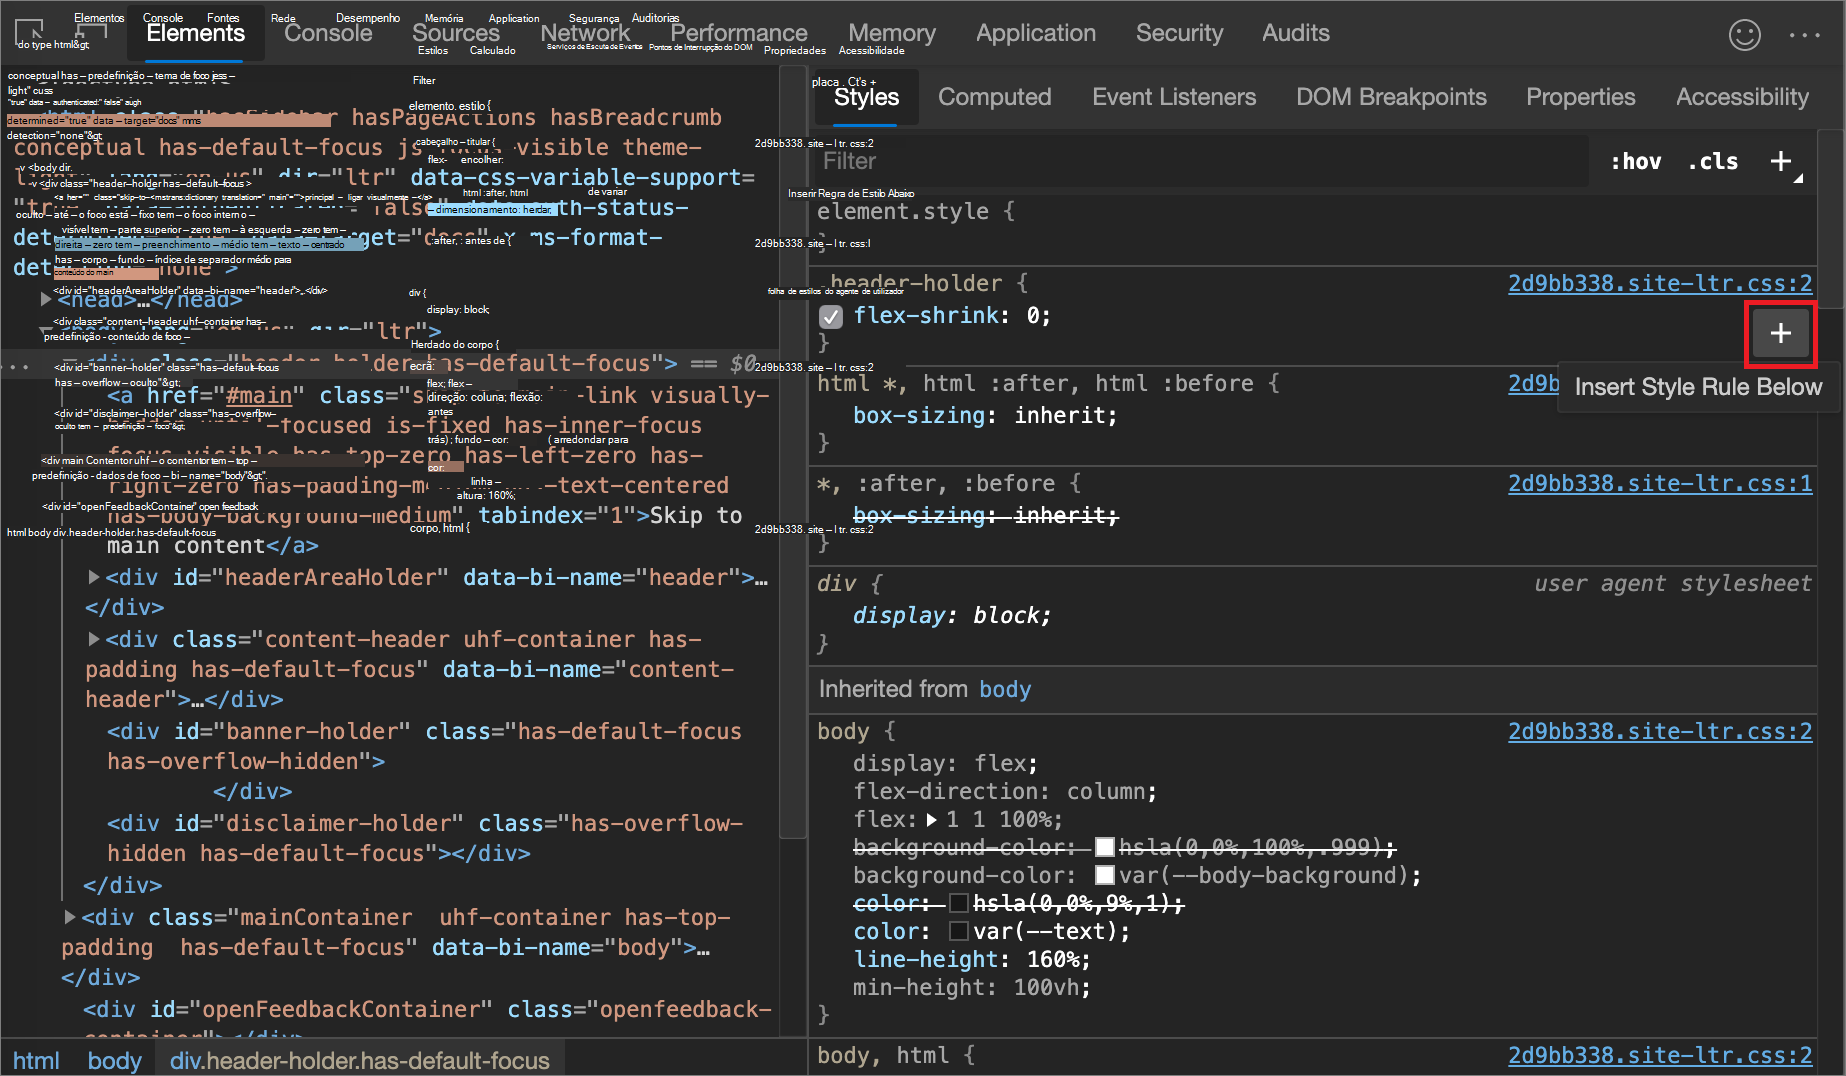Click New Style Rule plus beside .cls
The width and height of the screenshot is (1846, 1076).
point(1781,161)
